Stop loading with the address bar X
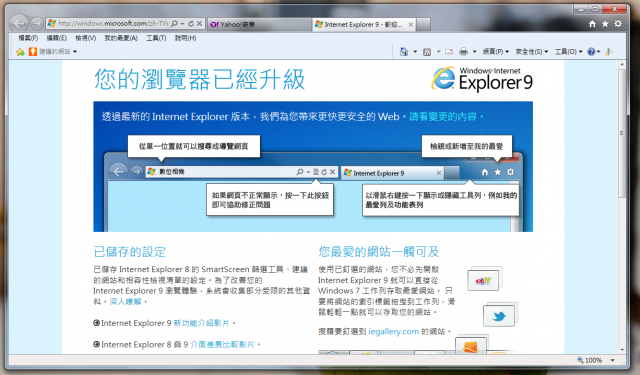640x375 pixels. click(x=199, y=24)
